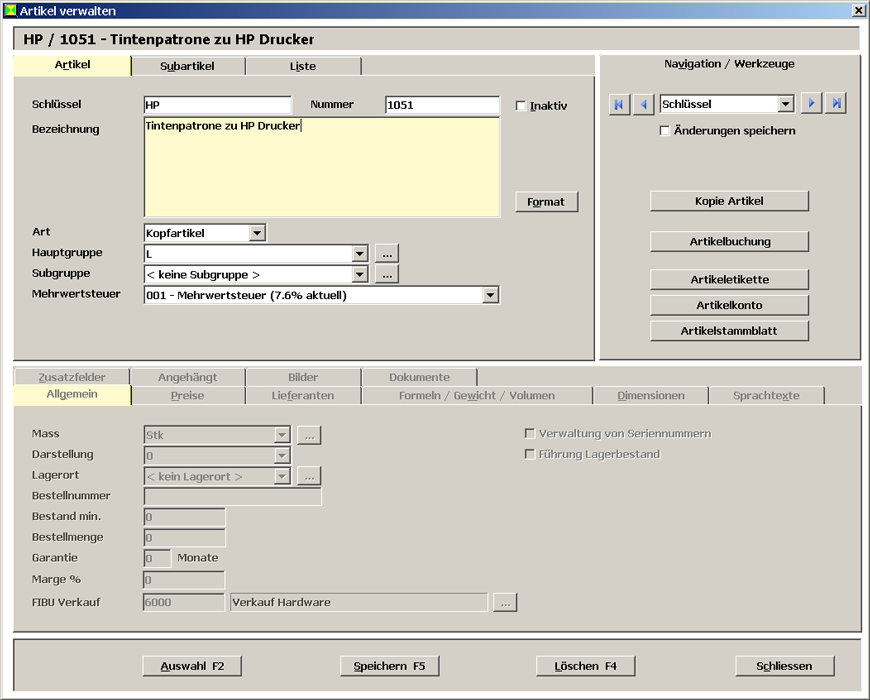Open the Mehrwertsteuer dropdown list
The height and width of the screenshot is (700, 870).
pos(490,295)
